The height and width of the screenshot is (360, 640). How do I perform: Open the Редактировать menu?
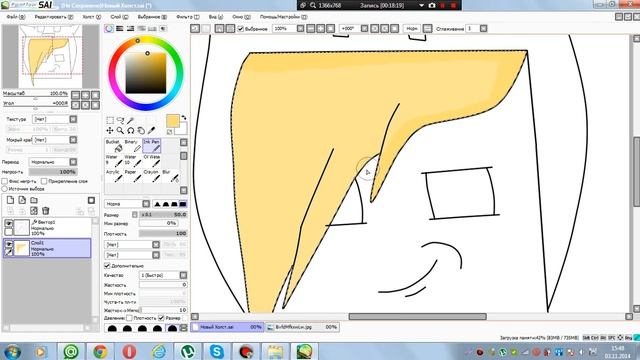pyautogui.click(x=54, y=17)
